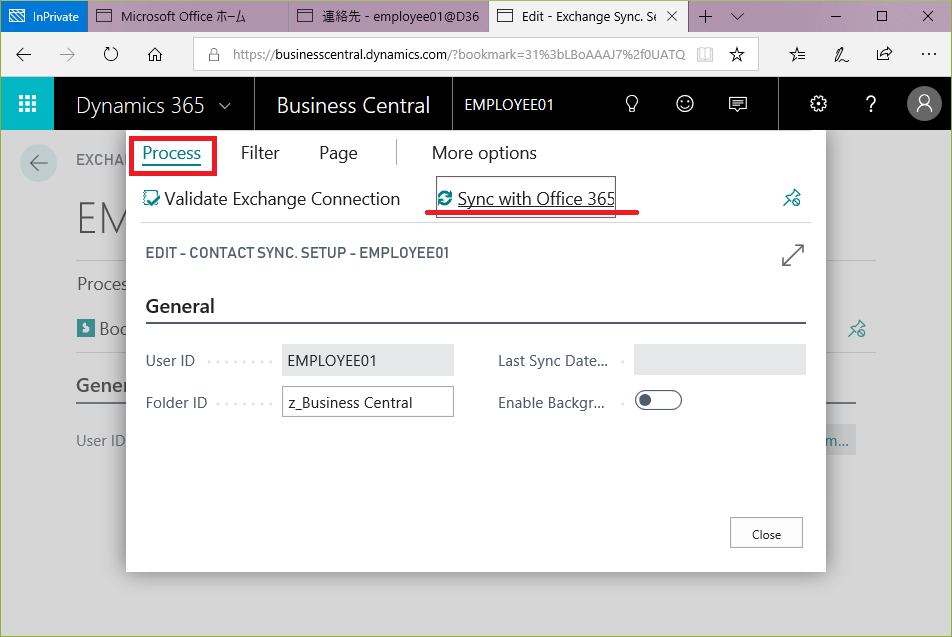The image size is (952, 637).
Task: Click EMPLOYEE01 company name in header
Action: click(x=509, y=105)
